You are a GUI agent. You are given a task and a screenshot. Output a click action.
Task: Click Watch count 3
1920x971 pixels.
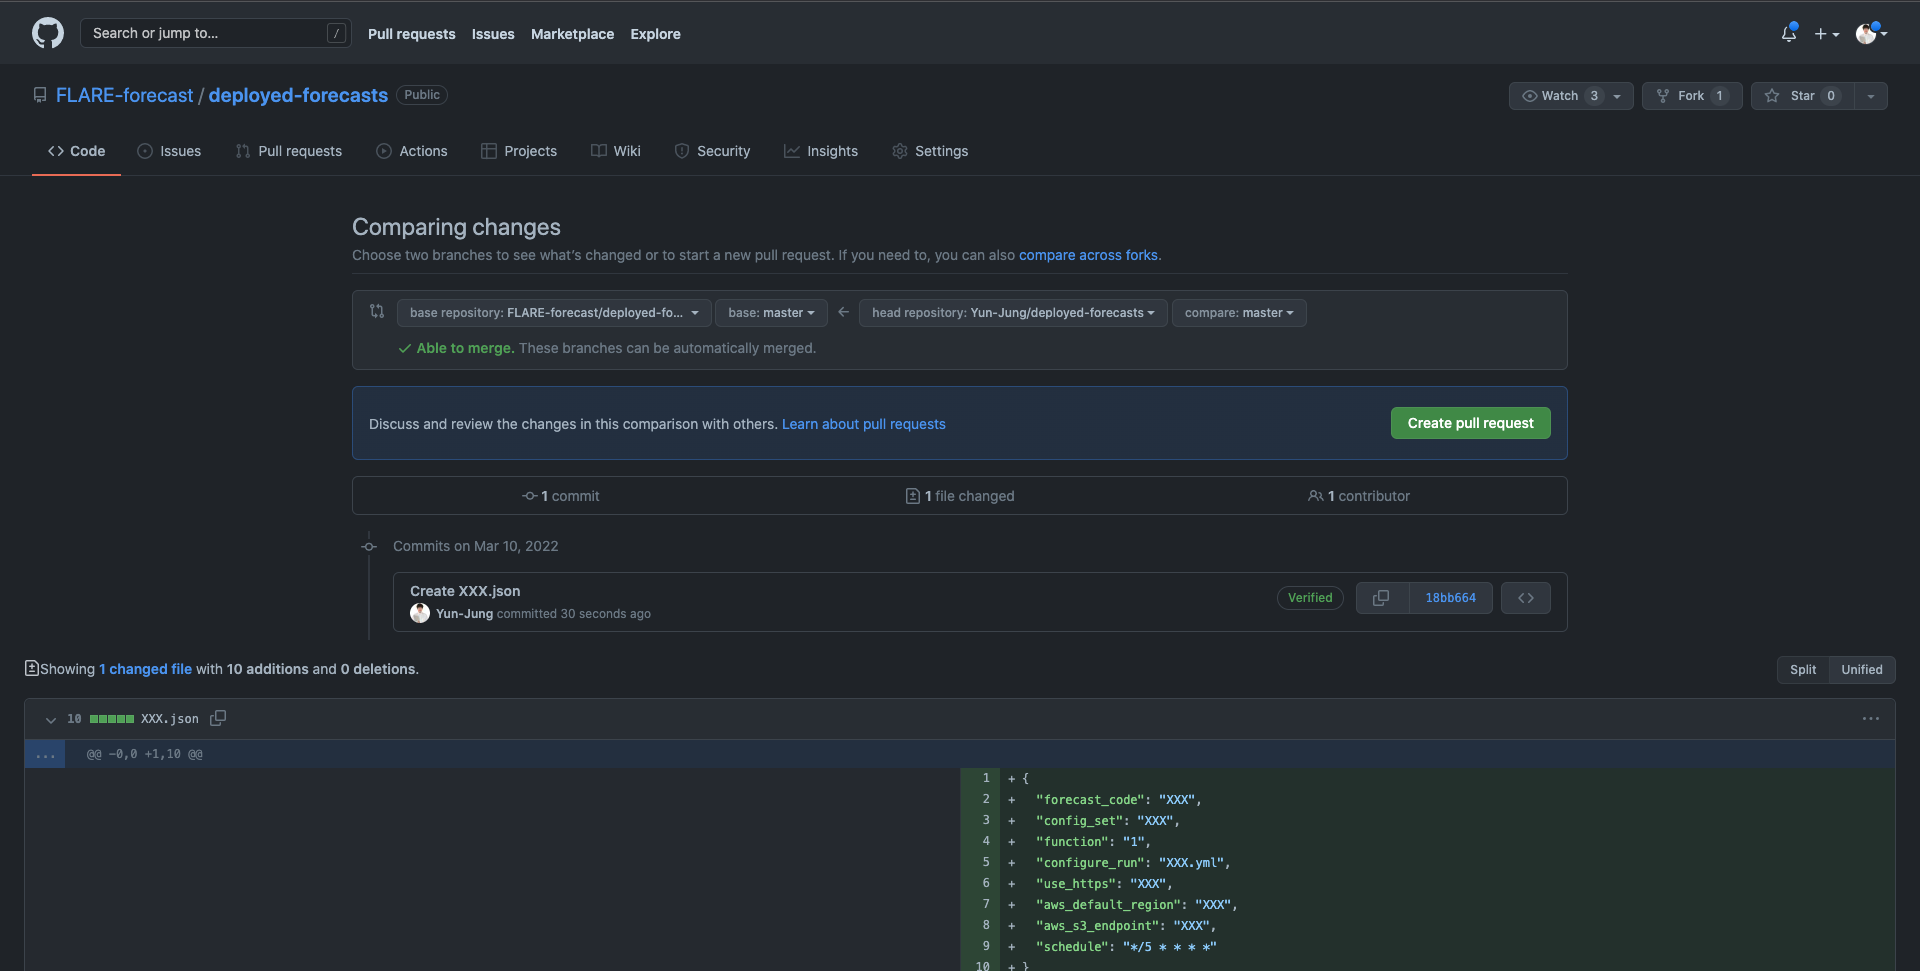(x=1594, y=96)
